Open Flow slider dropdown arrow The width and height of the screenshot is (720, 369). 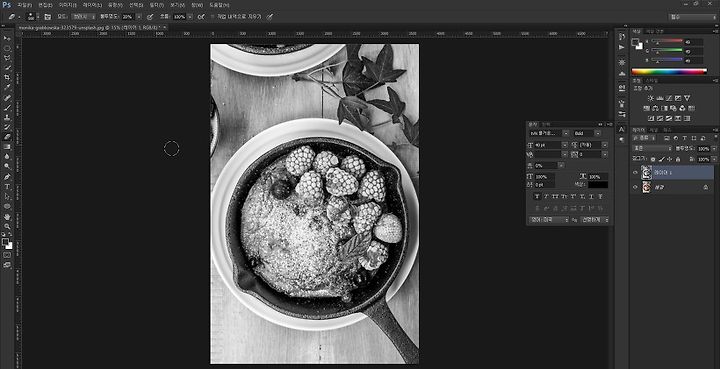pos(190,17)
